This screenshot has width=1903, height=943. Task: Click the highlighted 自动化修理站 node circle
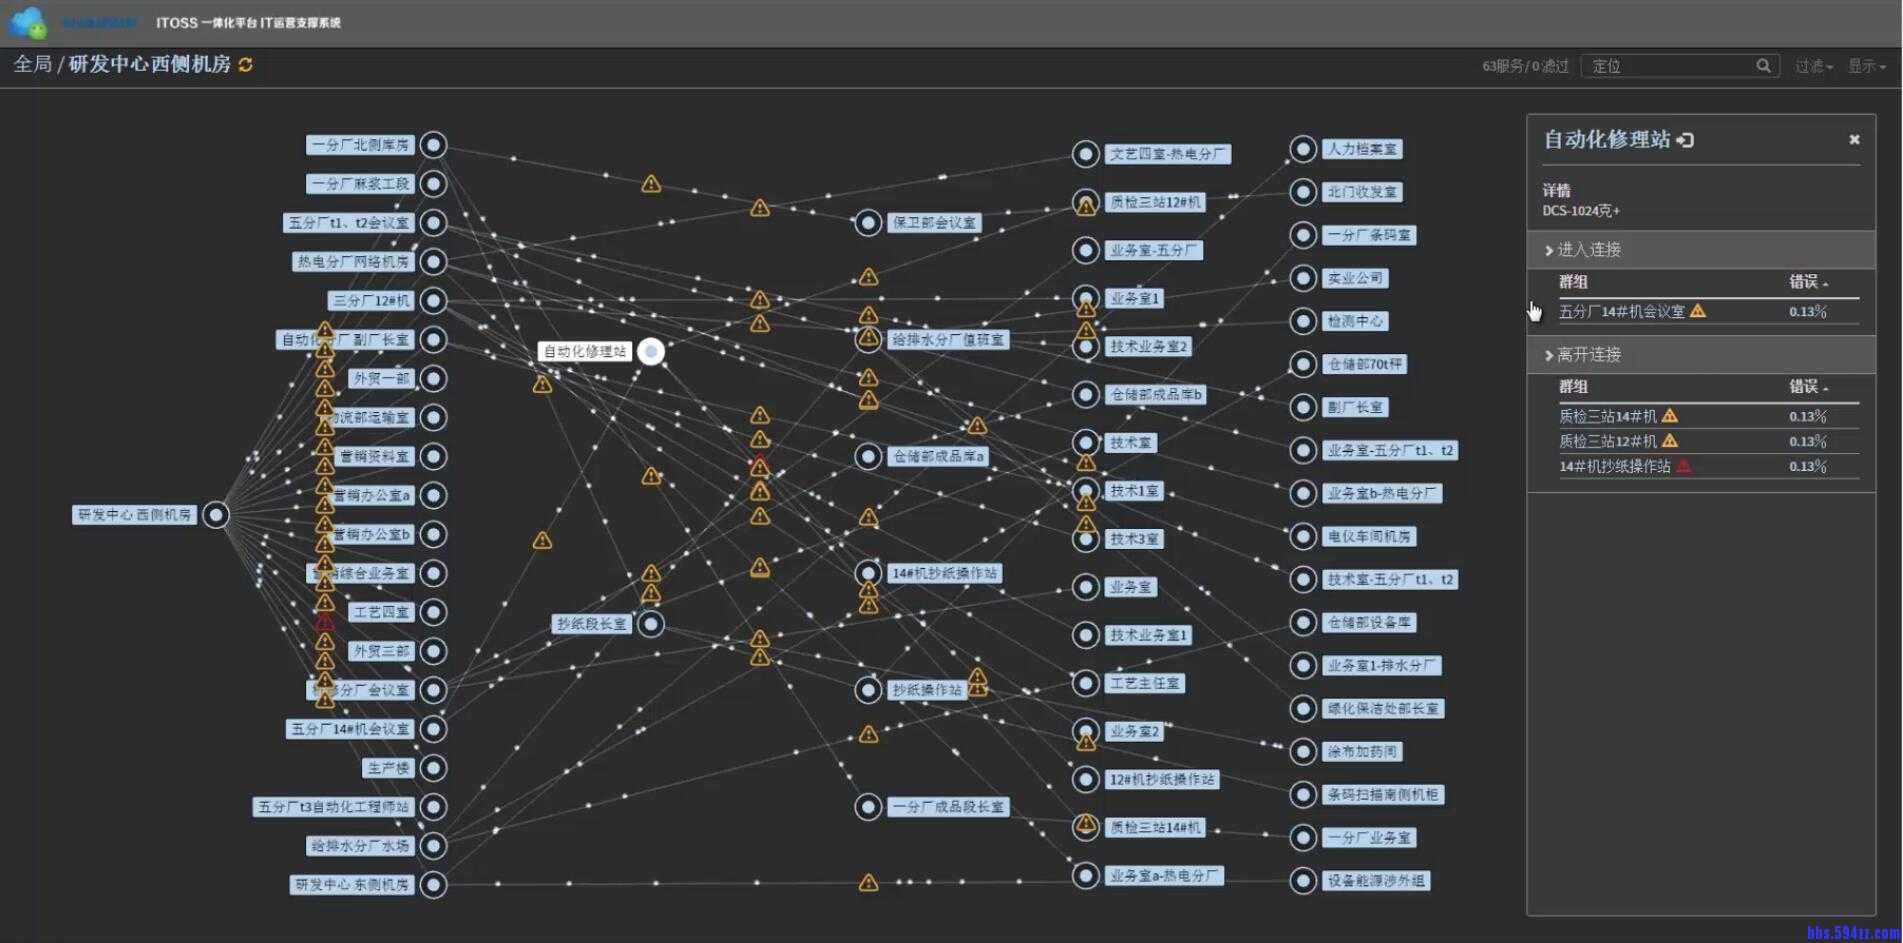click(651, 352)
